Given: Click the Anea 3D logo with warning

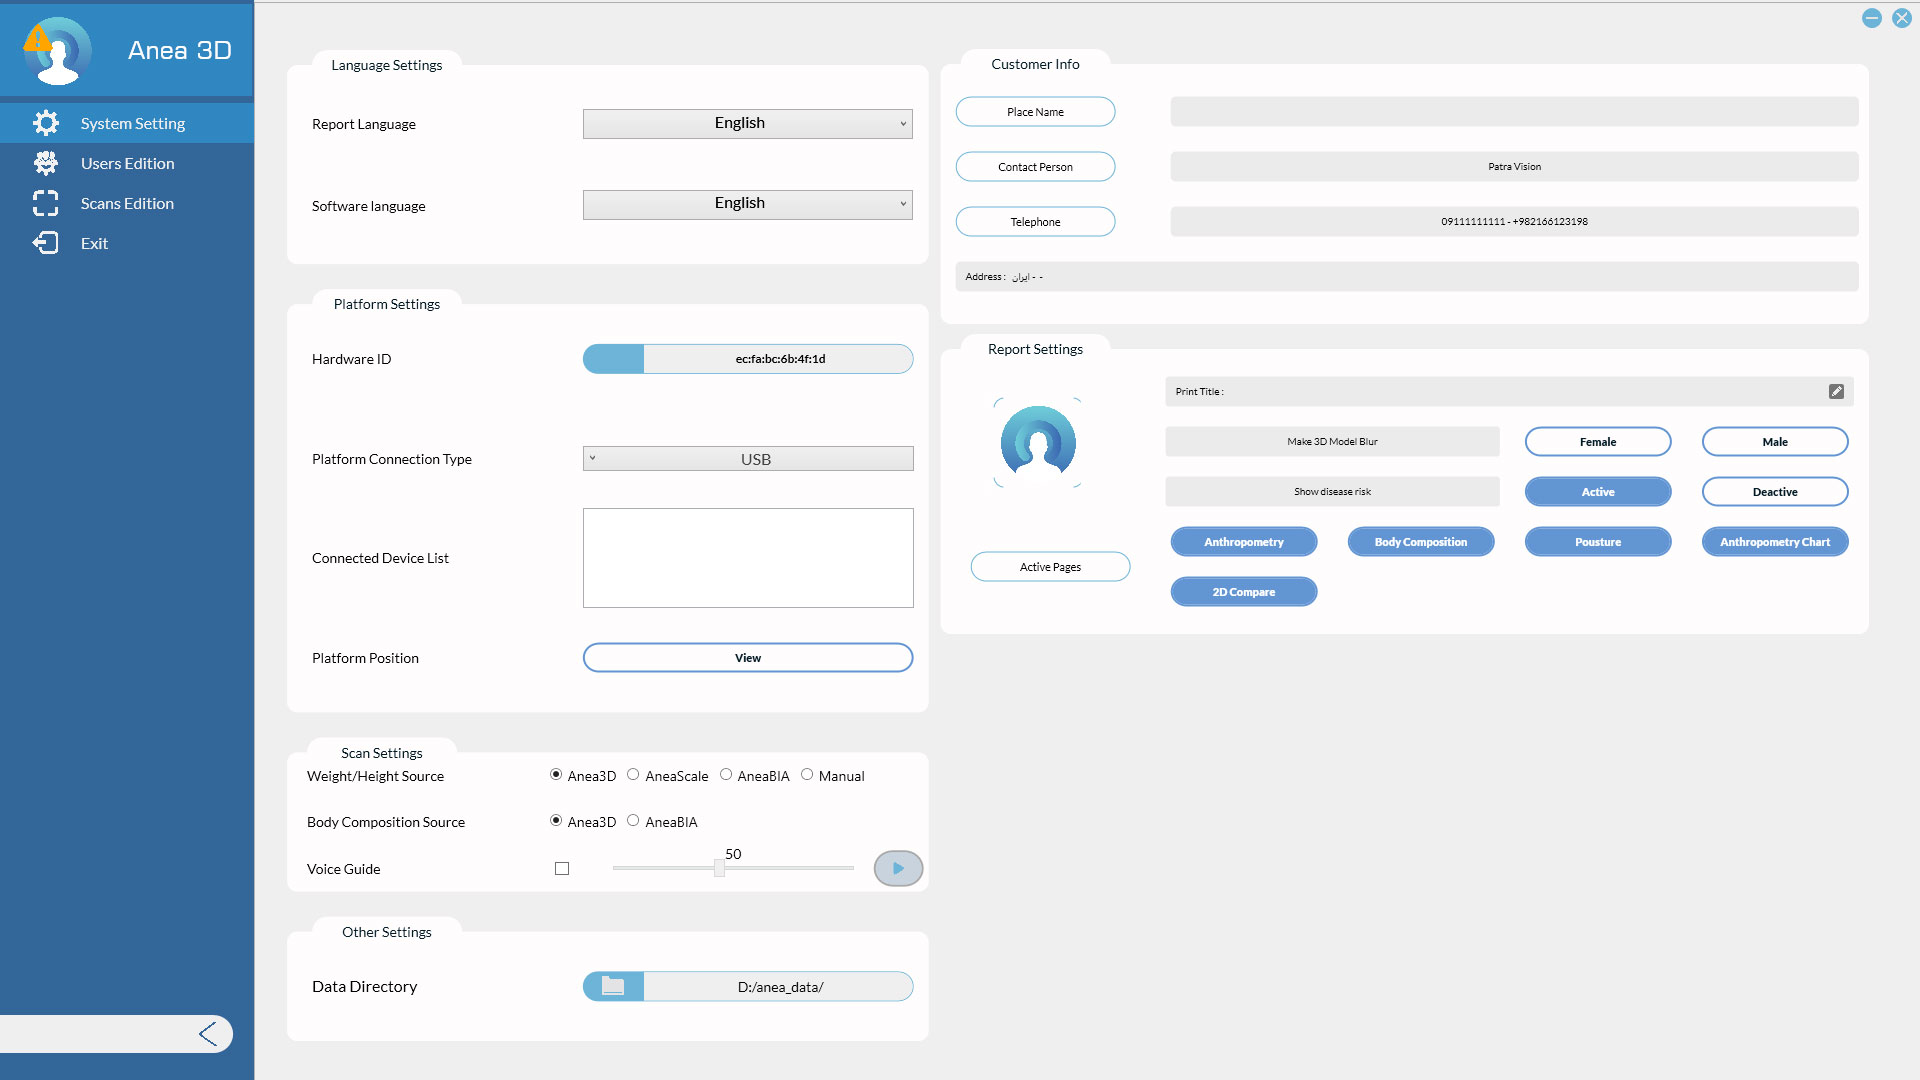Looking at the screenshot, I should pos(57,50).
